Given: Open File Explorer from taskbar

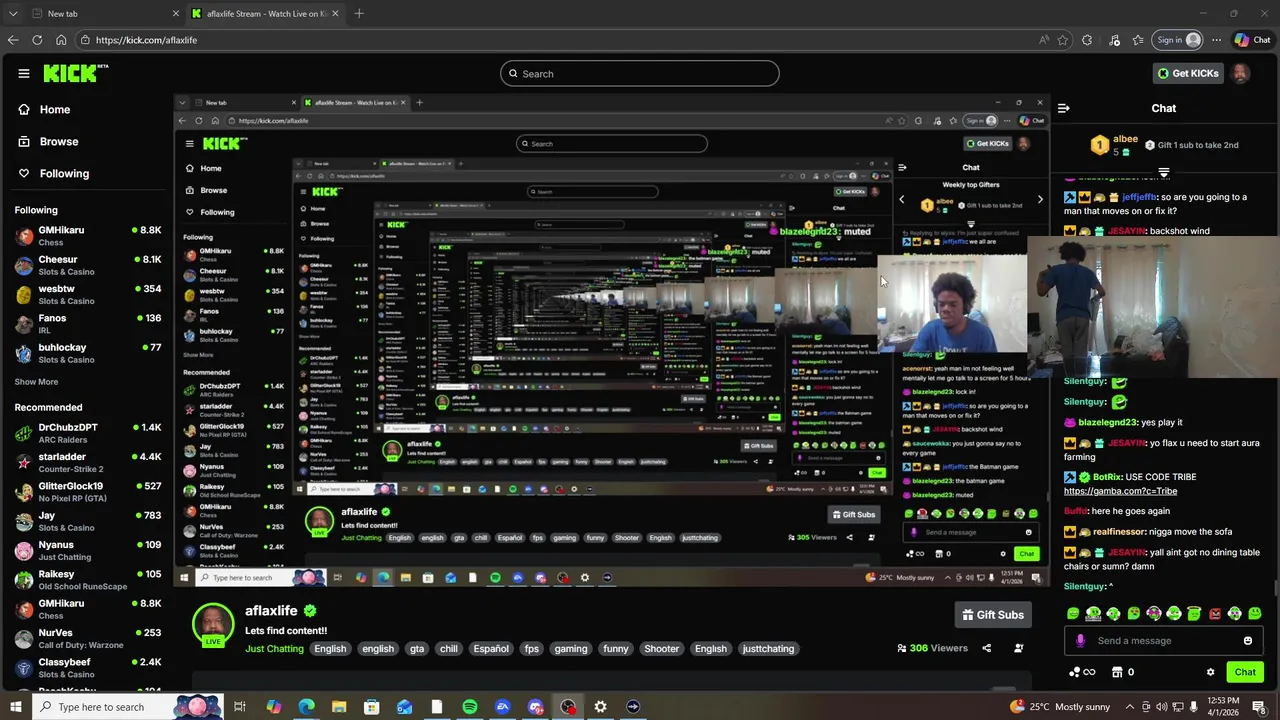Looking at the screenshot, I should click(x=339, y=707).
